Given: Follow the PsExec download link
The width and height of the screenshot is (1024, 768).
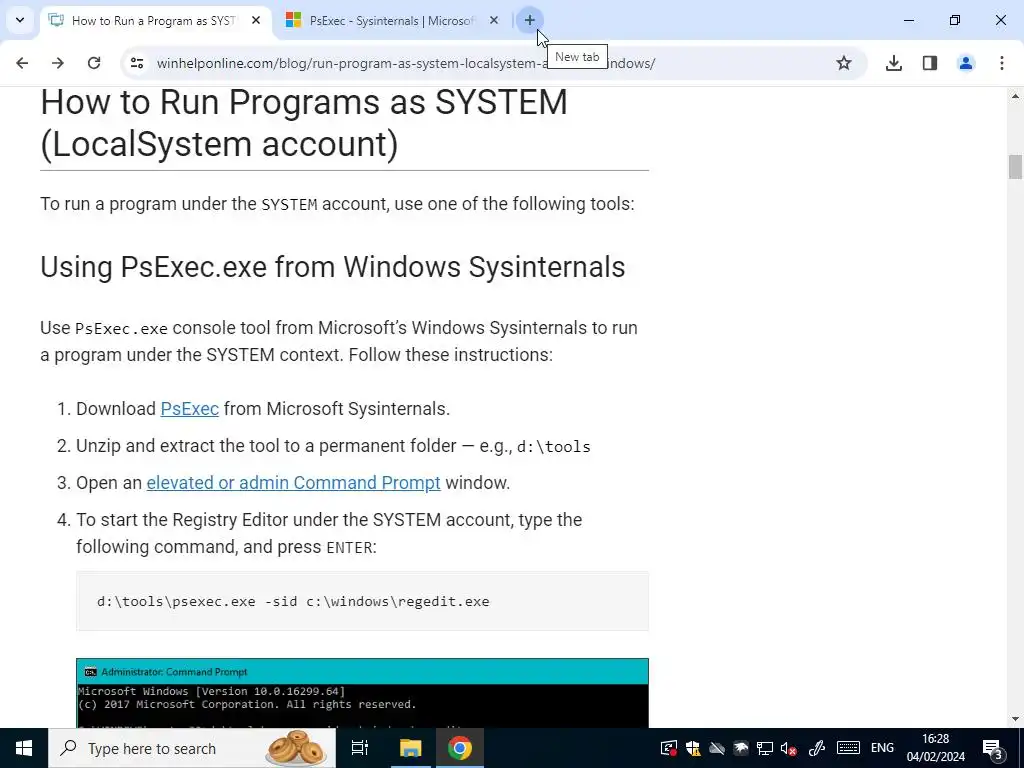Looking at the screenshot, I should 189,409.
